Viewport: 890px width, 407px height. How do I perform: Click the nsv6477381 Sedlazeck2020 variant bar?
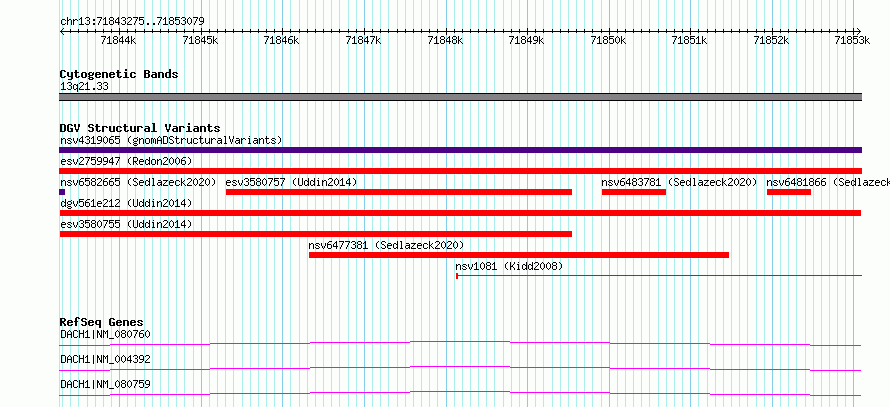(x=519, y=255)
